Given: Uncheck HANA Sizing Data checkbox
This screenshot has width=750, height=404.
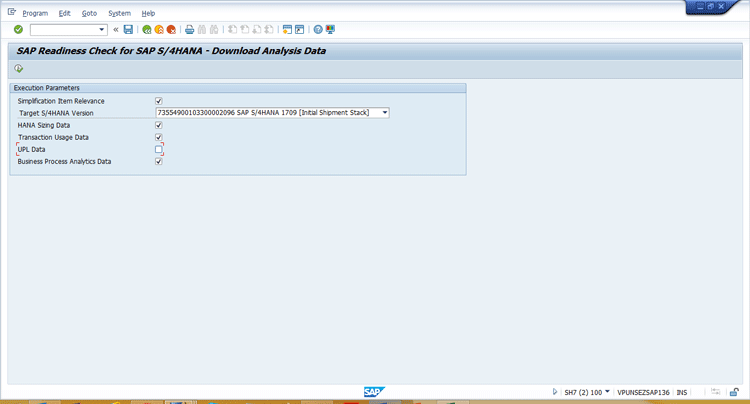Looking at the screenshot, I should pyautogui.click(x=159, y=125).
